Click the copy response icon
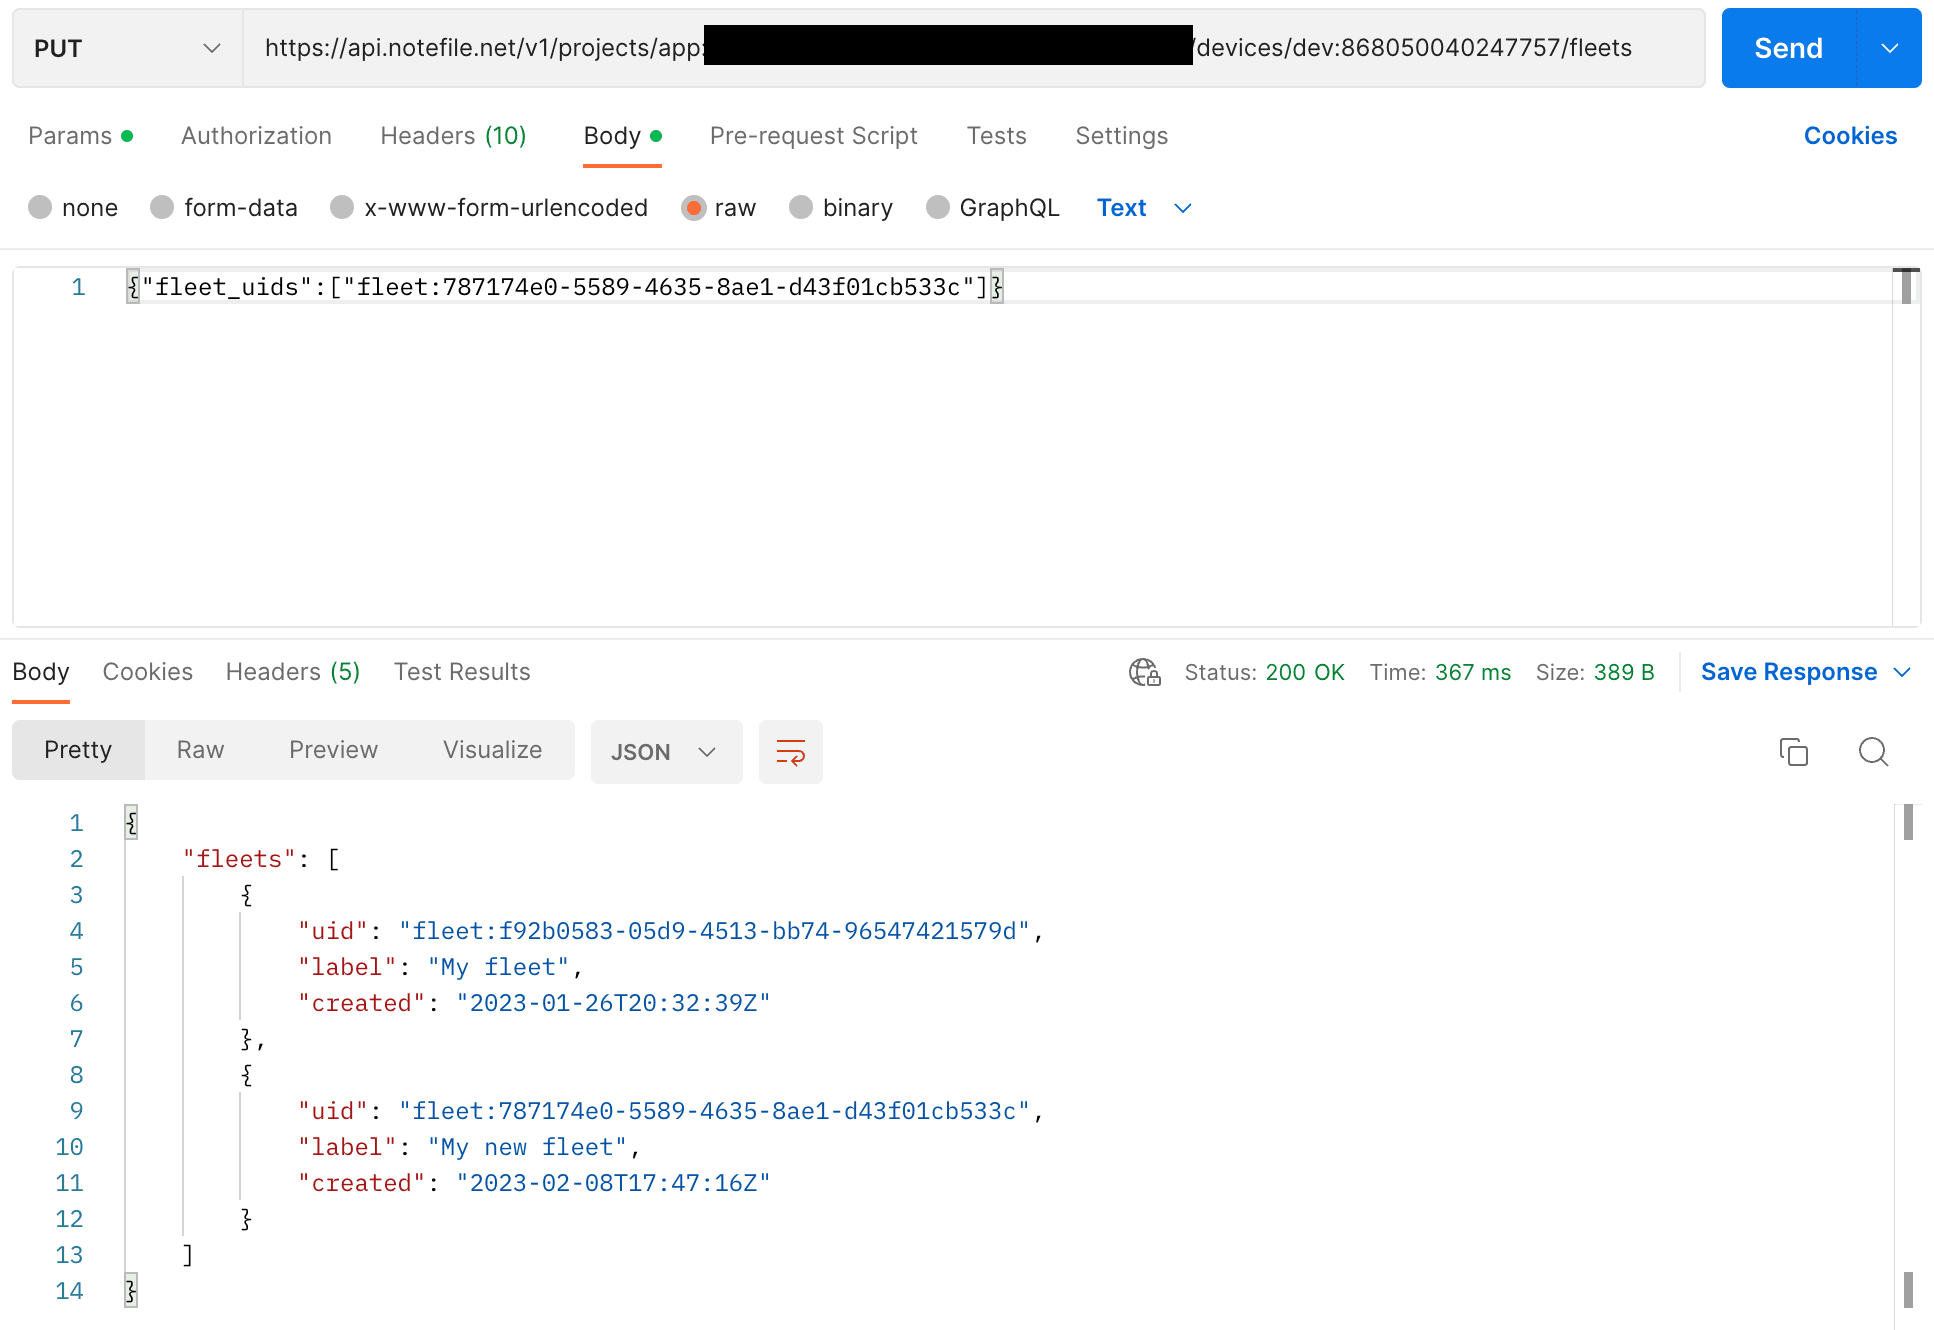The width and height of the screenshot is (1934, 1330). (1794, 752)
